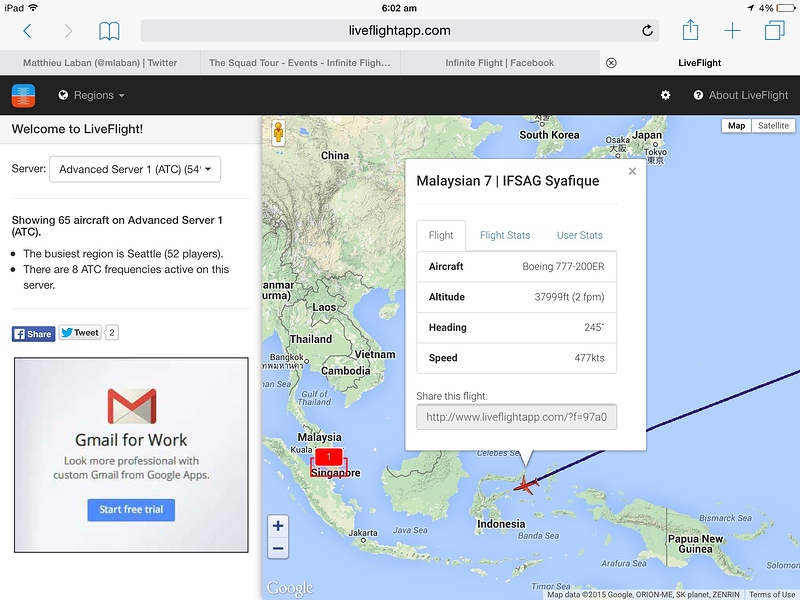Click the Gmail envelope logo in ad
The width and height of the screenshot is (800, 600).
[x=132, y=406]
